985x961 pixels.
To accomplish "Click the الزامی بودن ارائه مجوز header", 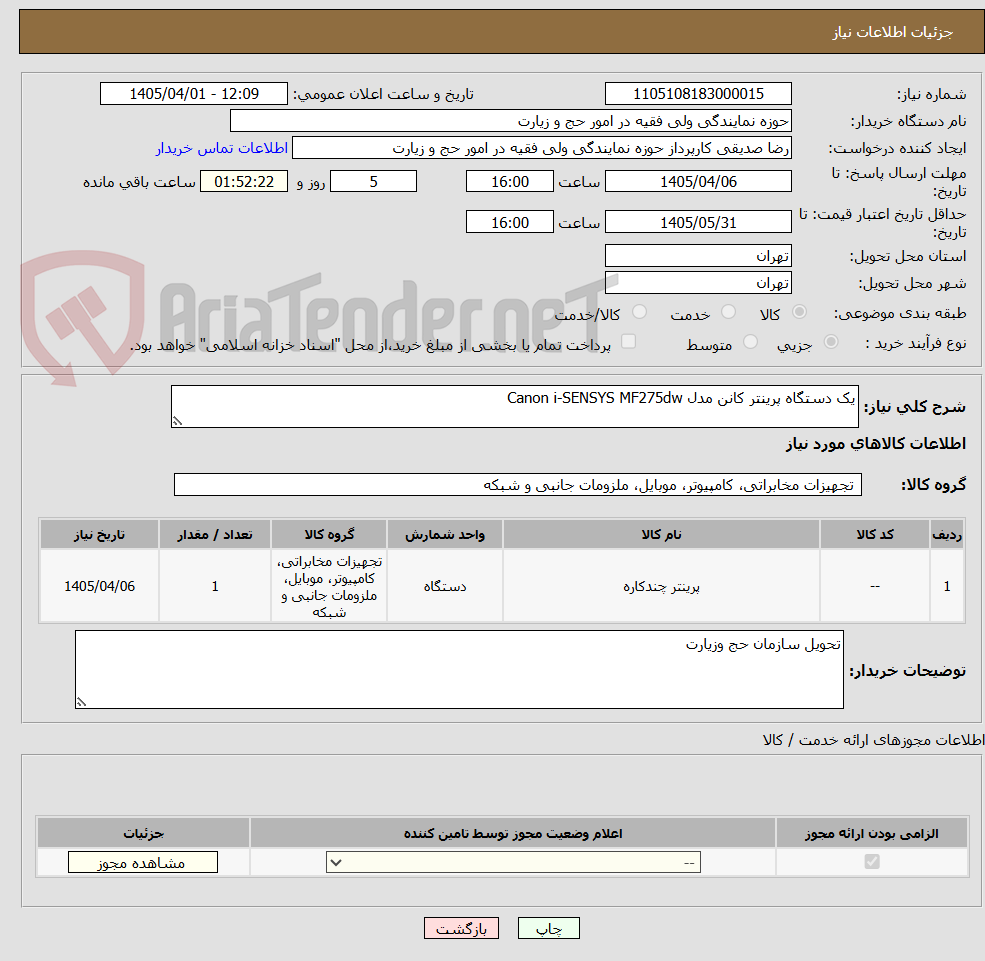I will (x=872, y=833).
